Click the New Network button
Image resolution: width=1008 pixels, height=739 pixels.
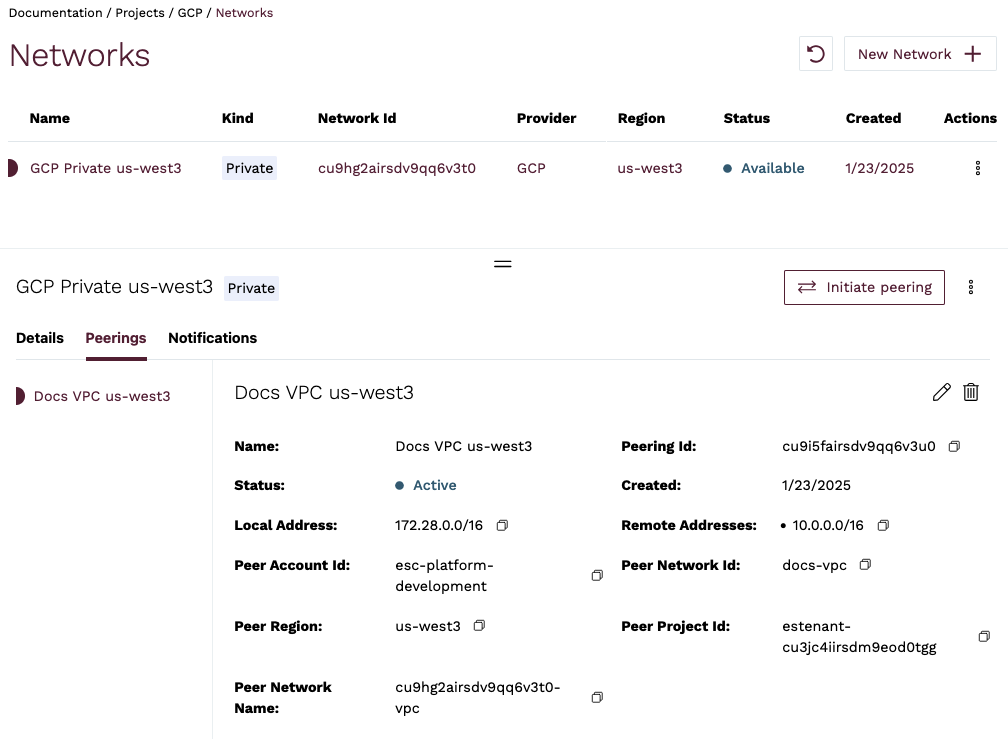click(x=920, y=54)
